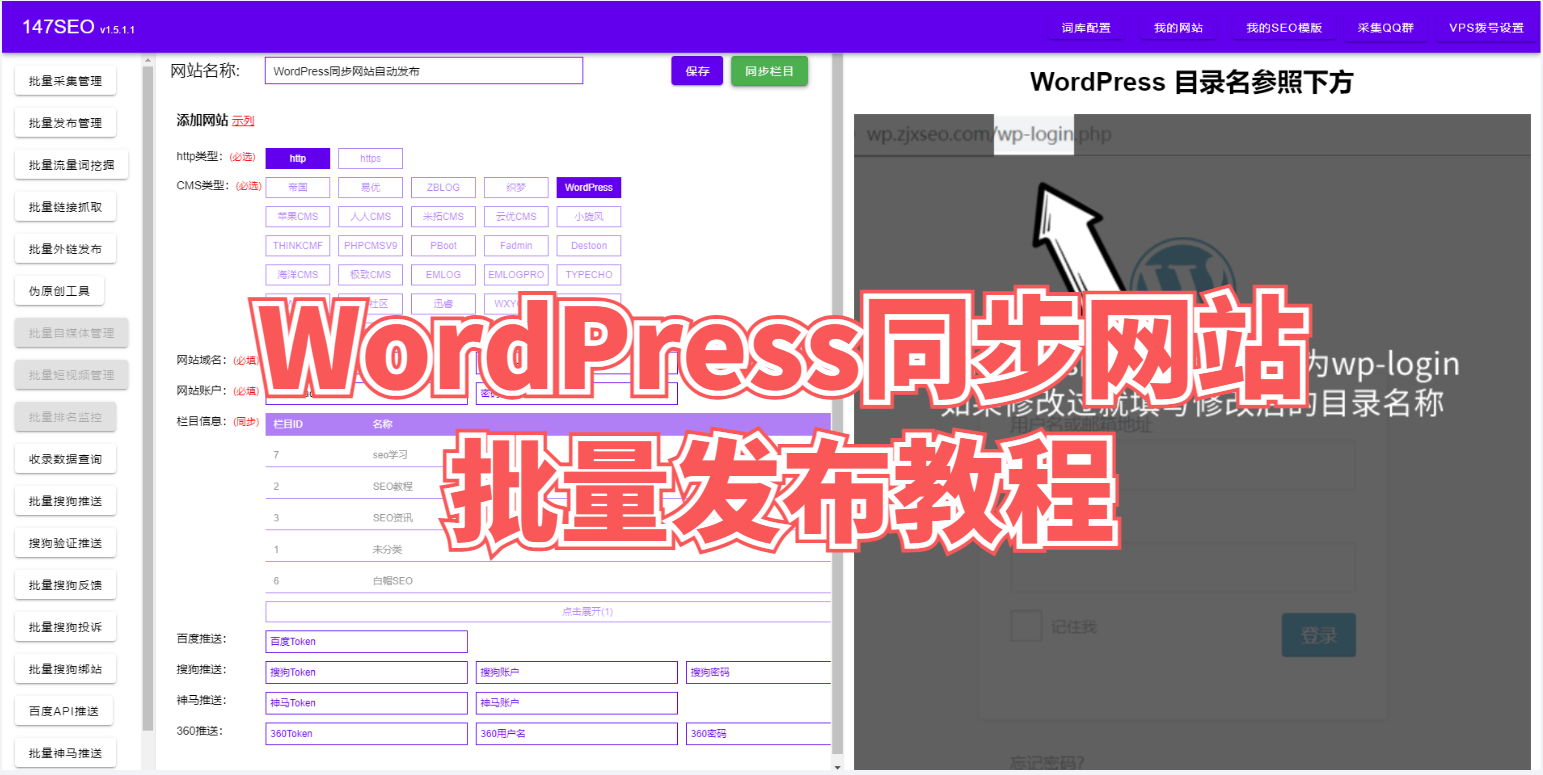Screen dimensions: 1543x775
Task: Open 批量搜狗反馈 in the sidebar
Action: pyautogui.click(x=65, y=585)
